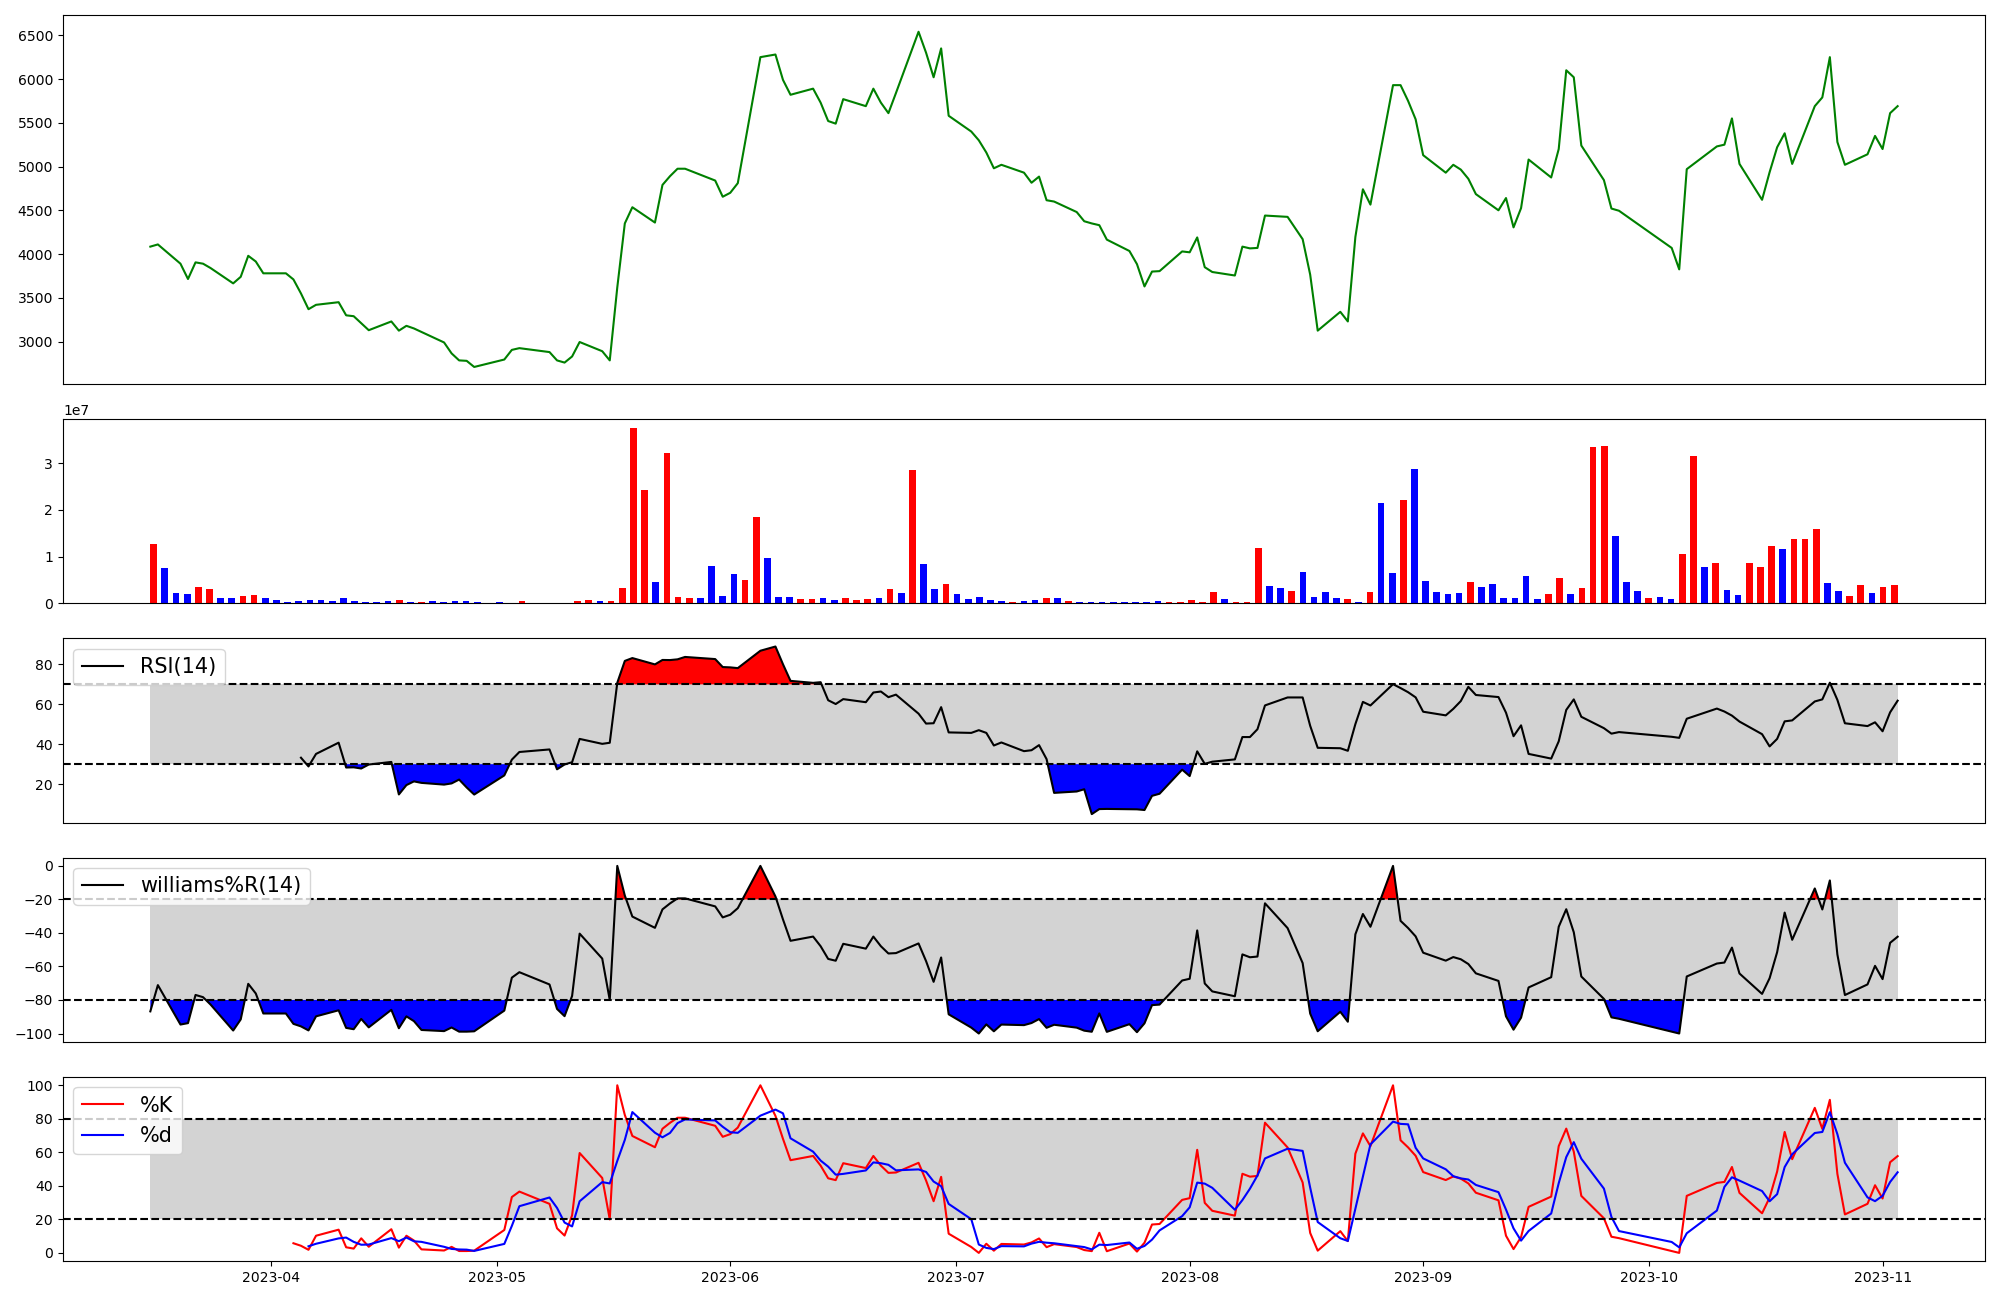Click the tallest blue volume bar
Screen dimensions: 2000x1300
pyautogui.click(x=1414, y=535)
